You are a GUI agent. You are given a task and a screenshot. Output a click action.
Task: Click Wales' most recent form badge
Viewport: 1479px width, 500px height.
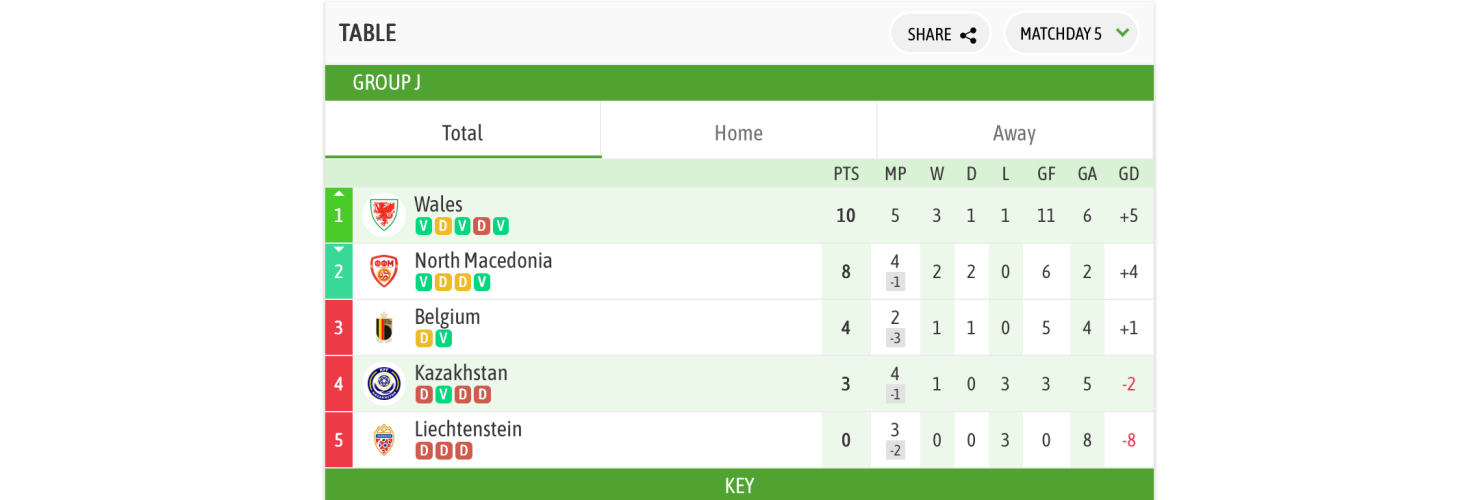click(500, 226)
